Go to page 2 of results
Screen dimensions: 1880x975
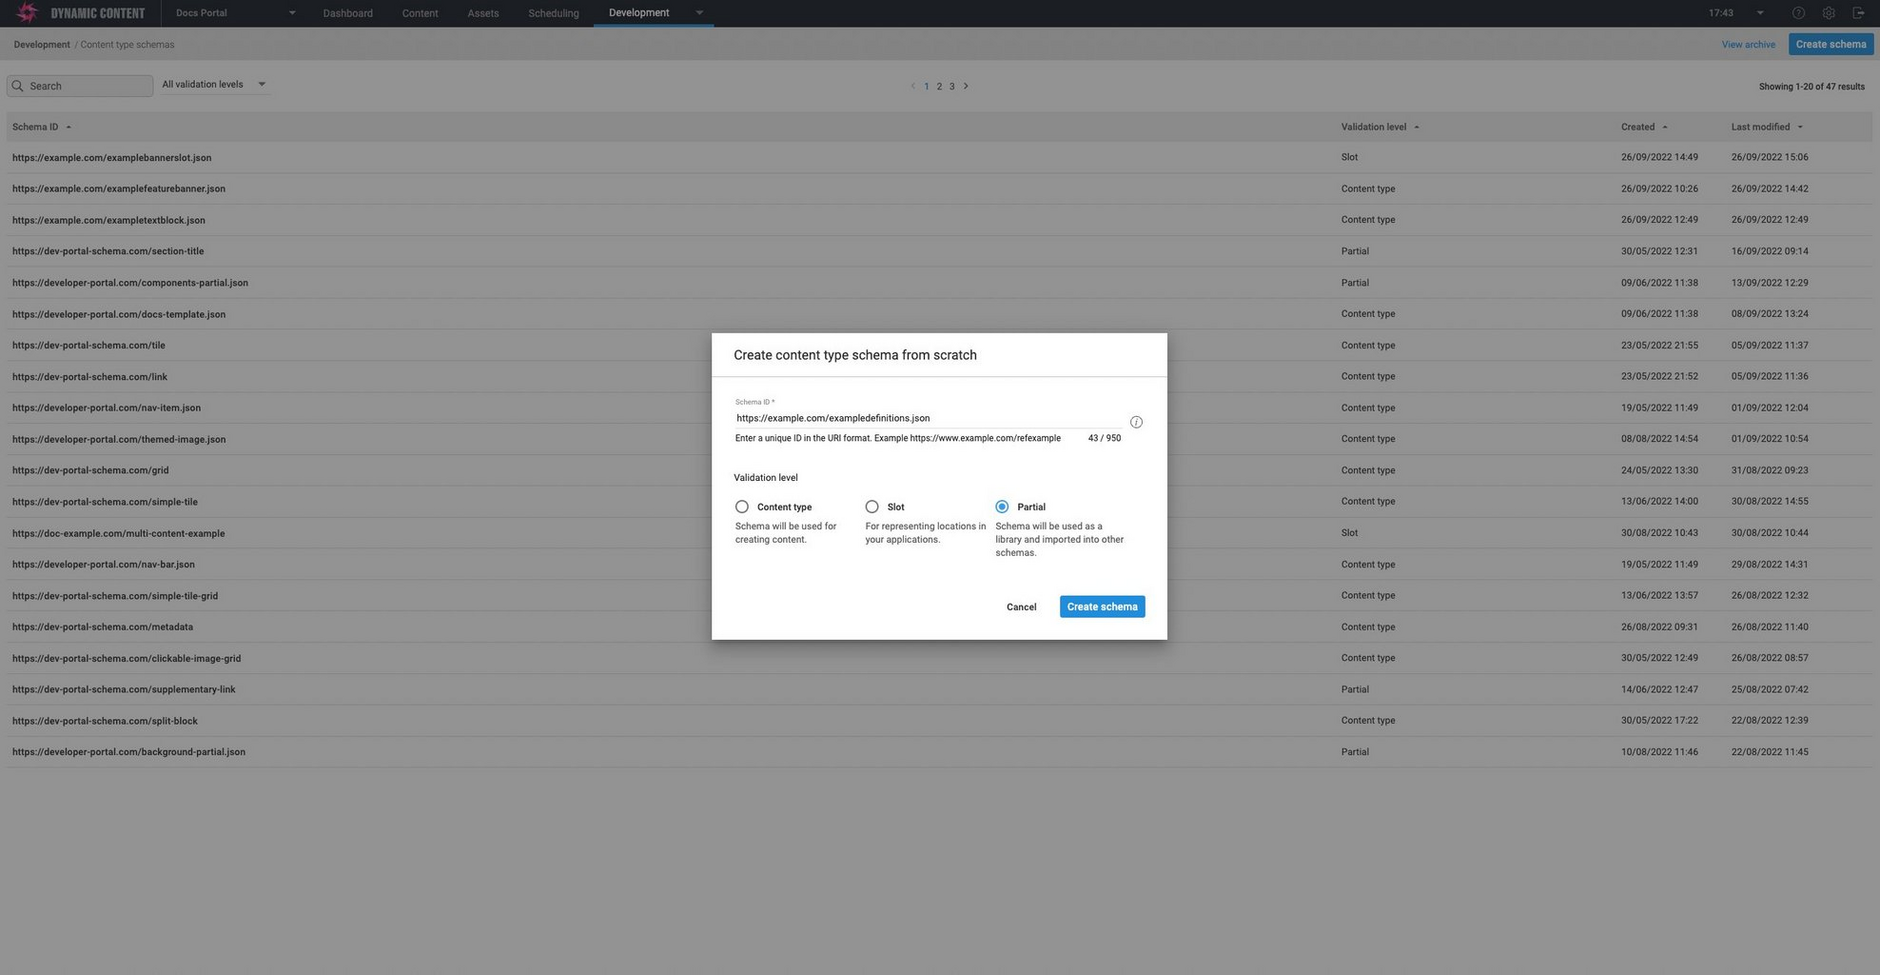[x=939, y=86]
